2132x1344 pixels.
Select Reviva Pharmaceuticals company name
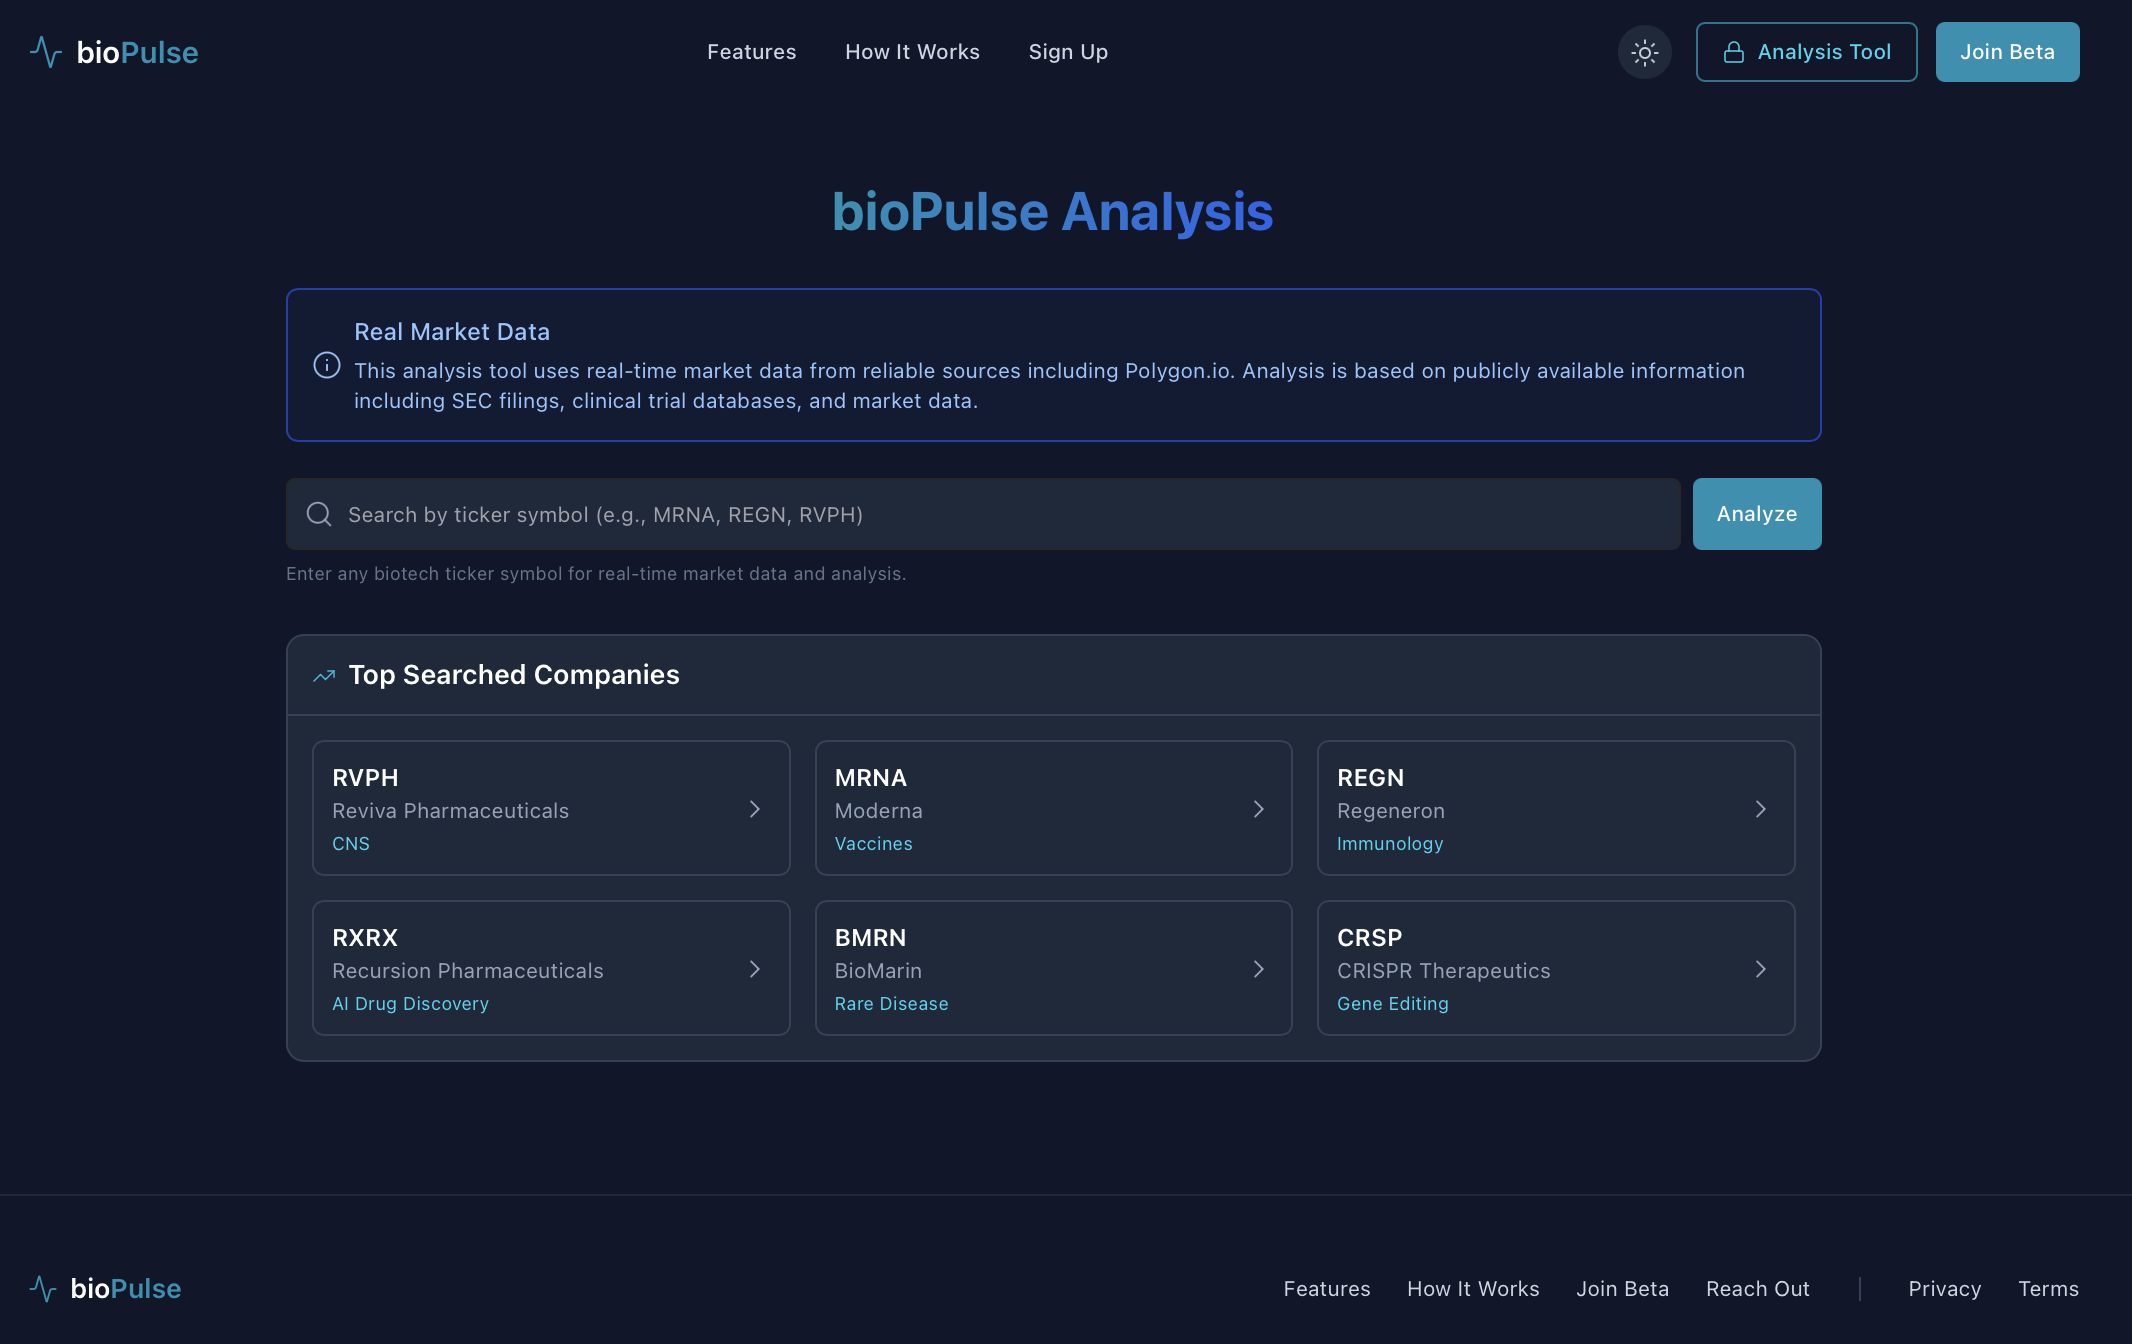tap(450, 811)
